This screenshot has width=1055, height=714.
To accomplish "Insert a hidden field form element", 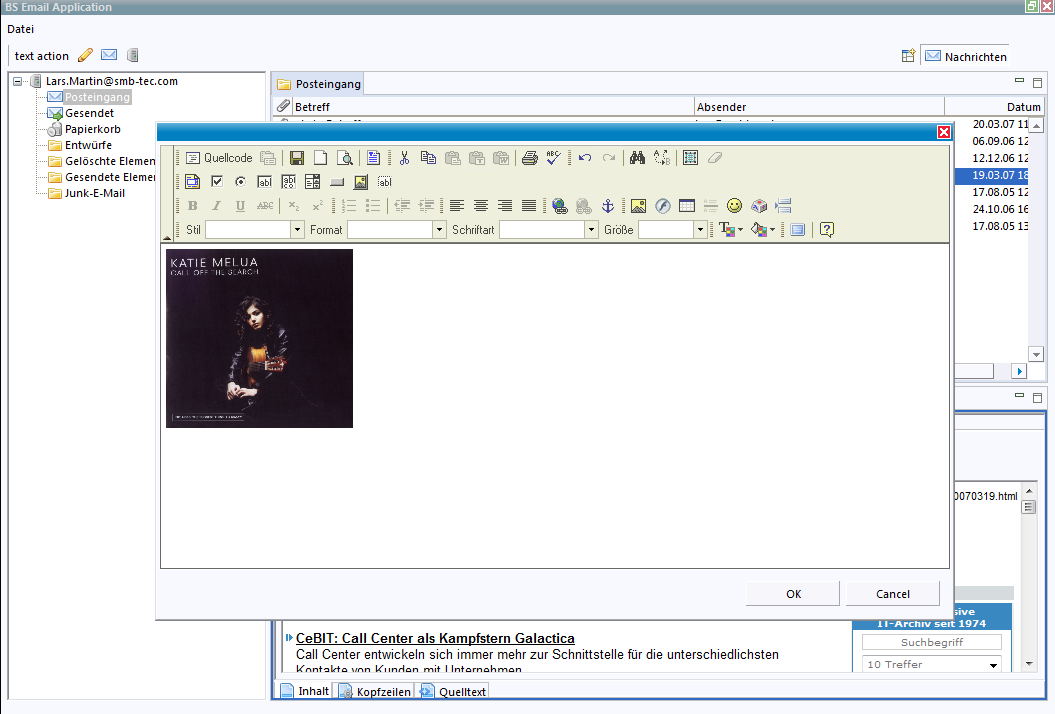I will coord(385,182).
